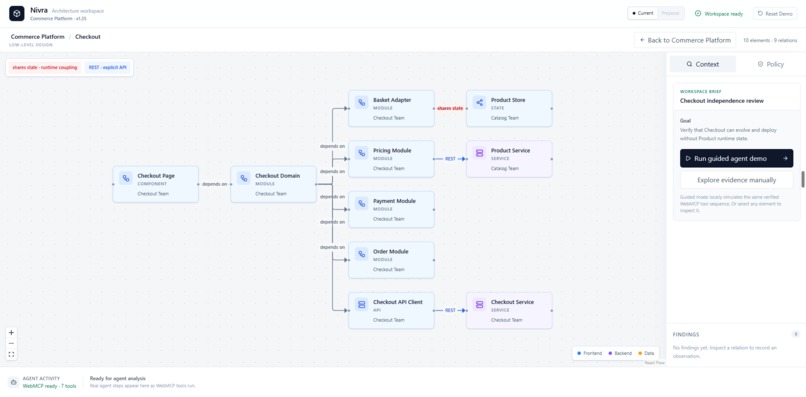Click the Order Module node title
Viewport: 806px width, 397px height.
pos(391,251)
